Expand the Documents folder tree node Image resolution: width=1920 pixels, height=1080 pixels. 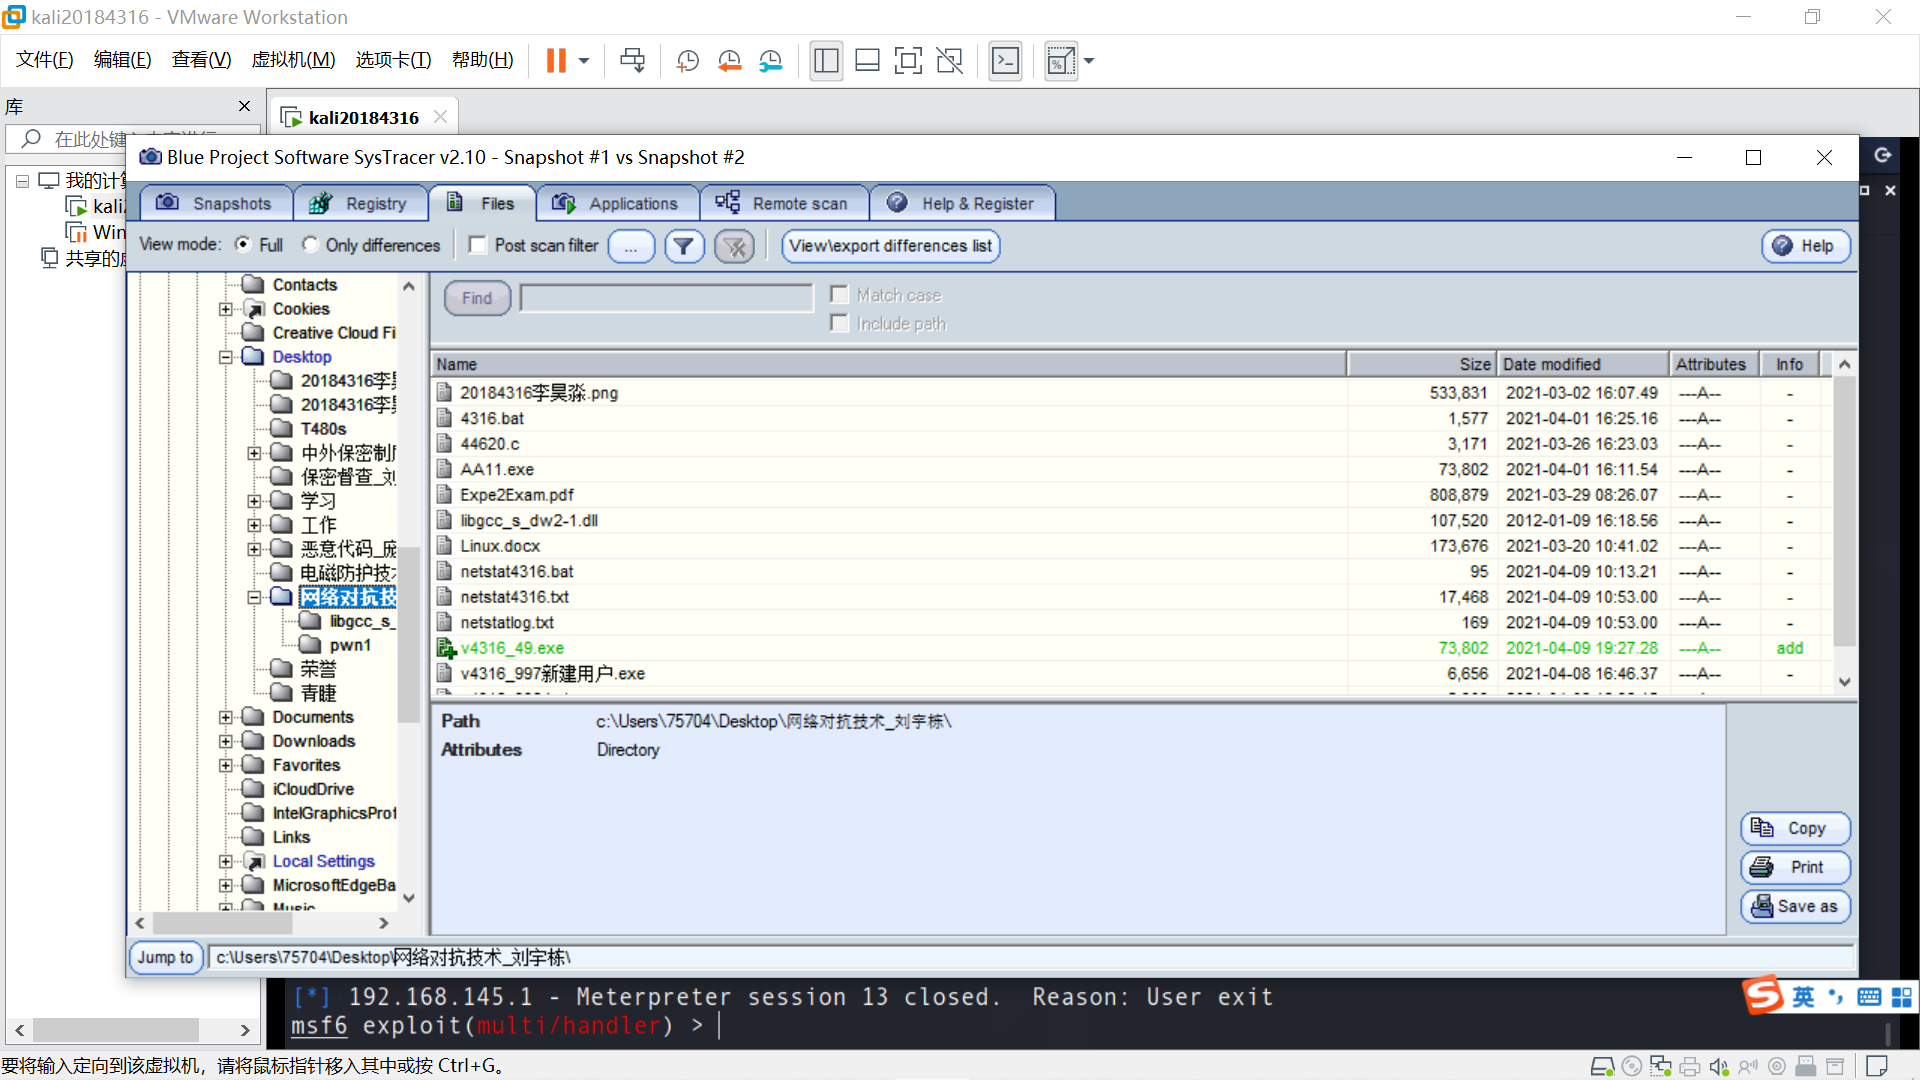pyautogui.click(x=226, y=717)
